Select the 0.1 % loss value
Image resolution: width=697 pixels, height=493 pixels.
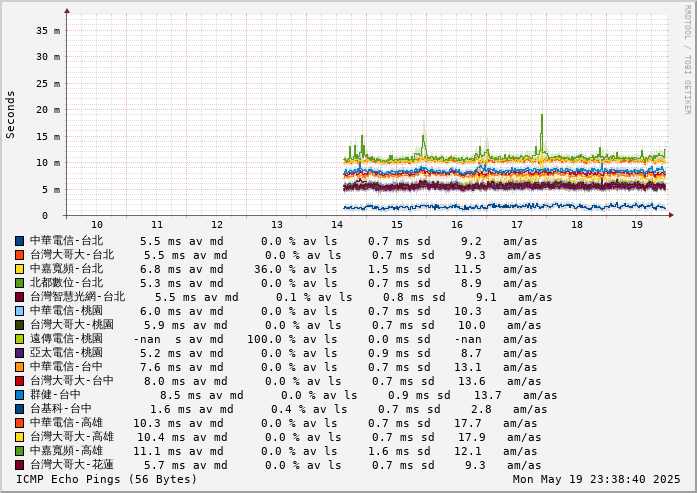[293, 297]
